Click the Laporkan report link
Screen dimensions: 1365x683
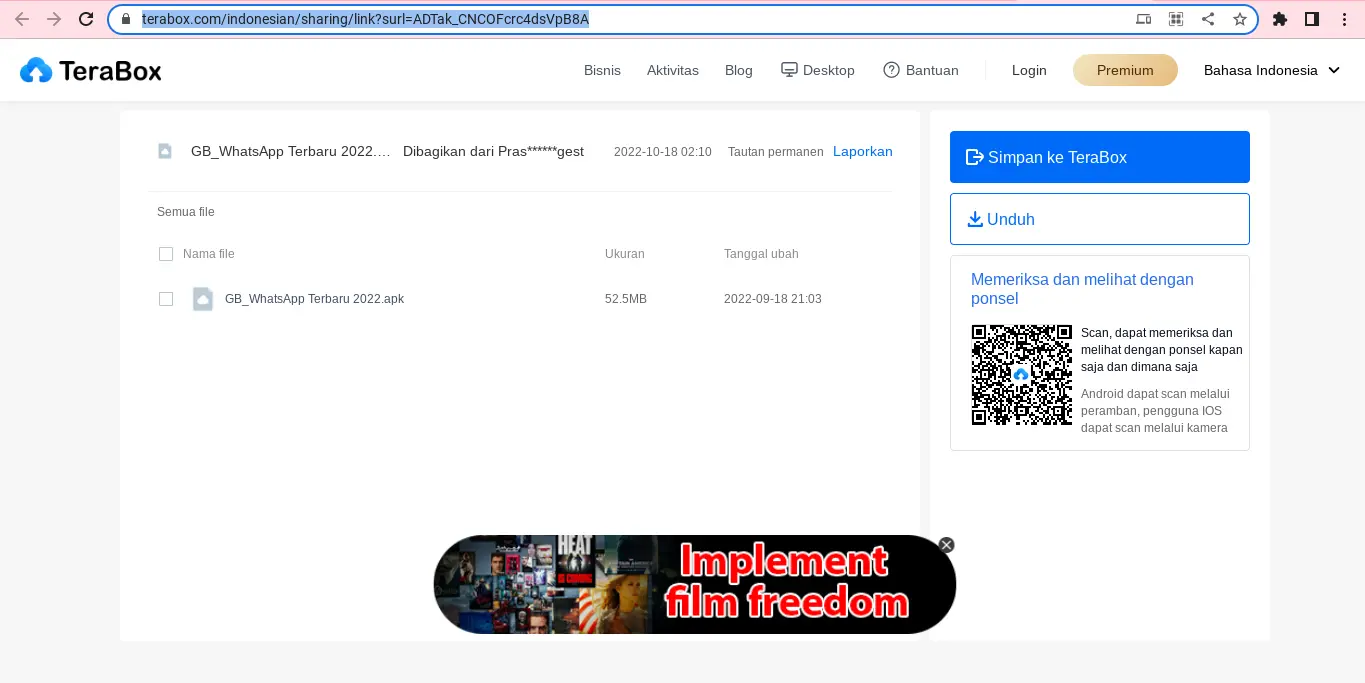863,151
